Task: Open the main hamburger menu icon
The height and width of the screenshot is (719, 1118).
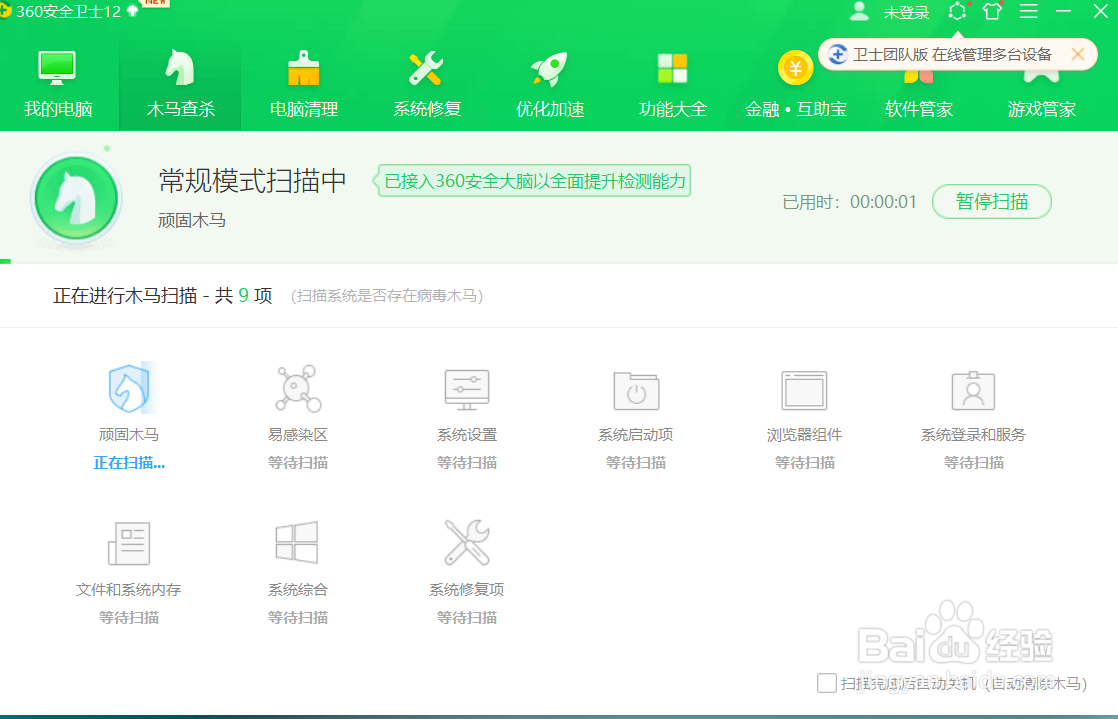Action: point(1028,11)
